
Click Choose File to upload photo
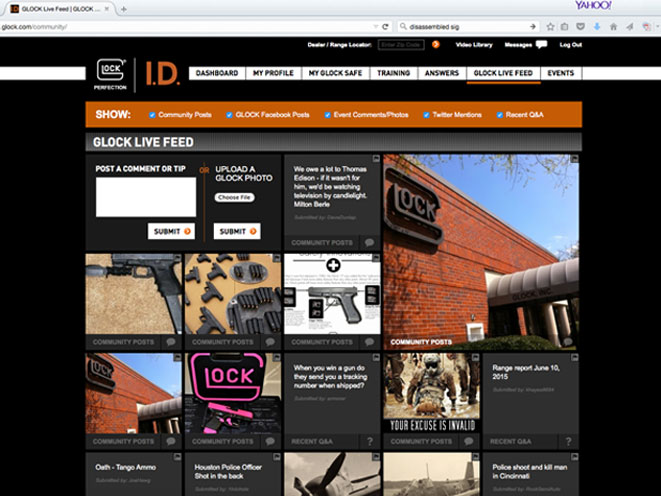coord(234,198)
